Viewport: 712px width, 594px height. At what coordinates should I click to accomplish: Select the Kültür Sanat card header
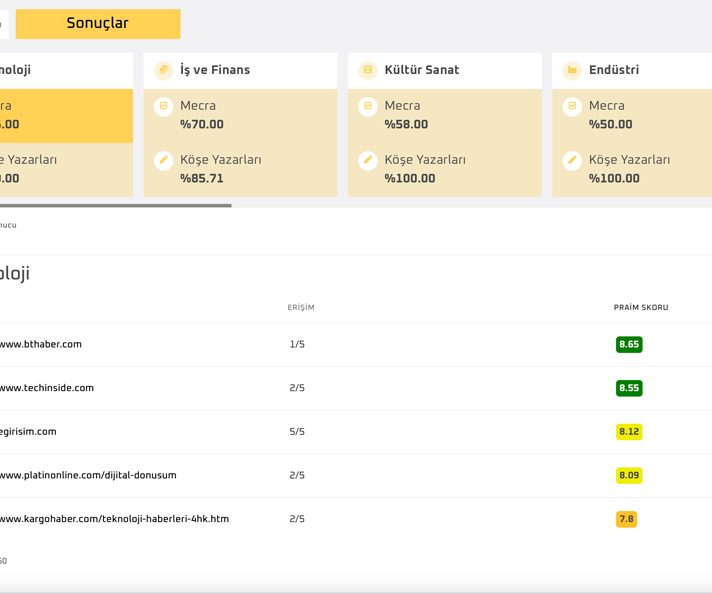(445, 70)
